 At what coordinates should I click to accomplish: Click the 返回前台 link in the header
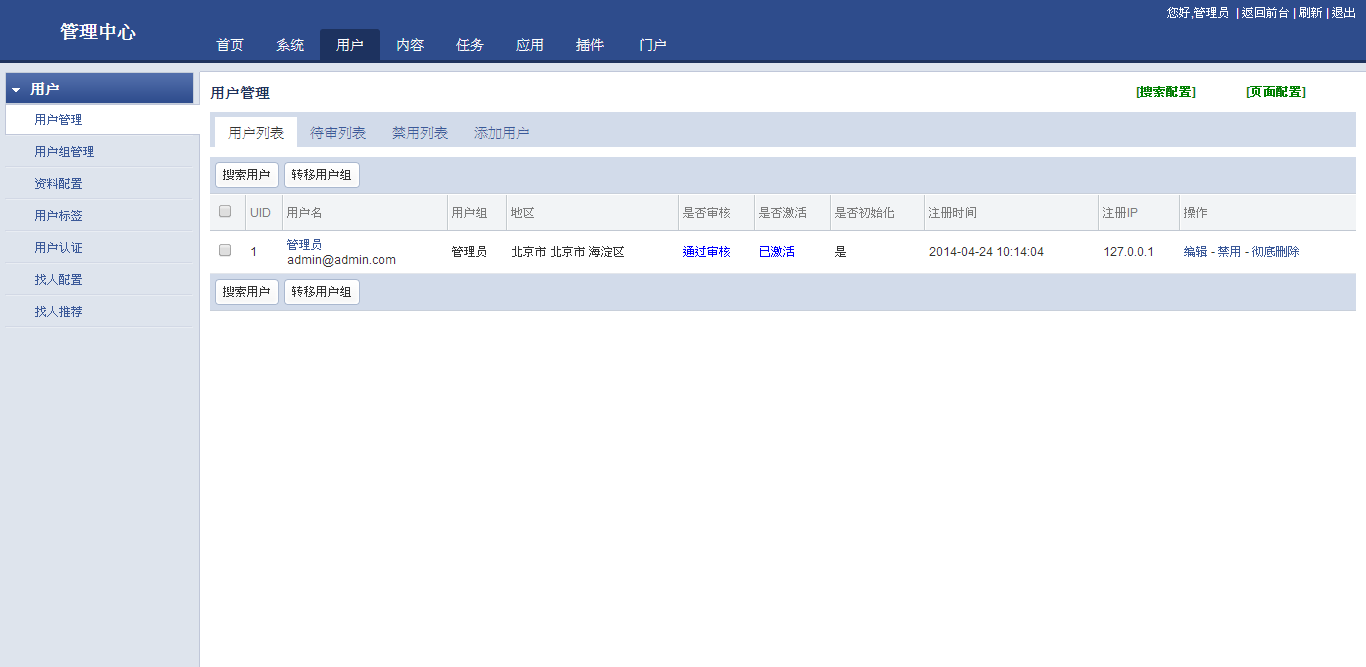click(x=1265, y=13)
